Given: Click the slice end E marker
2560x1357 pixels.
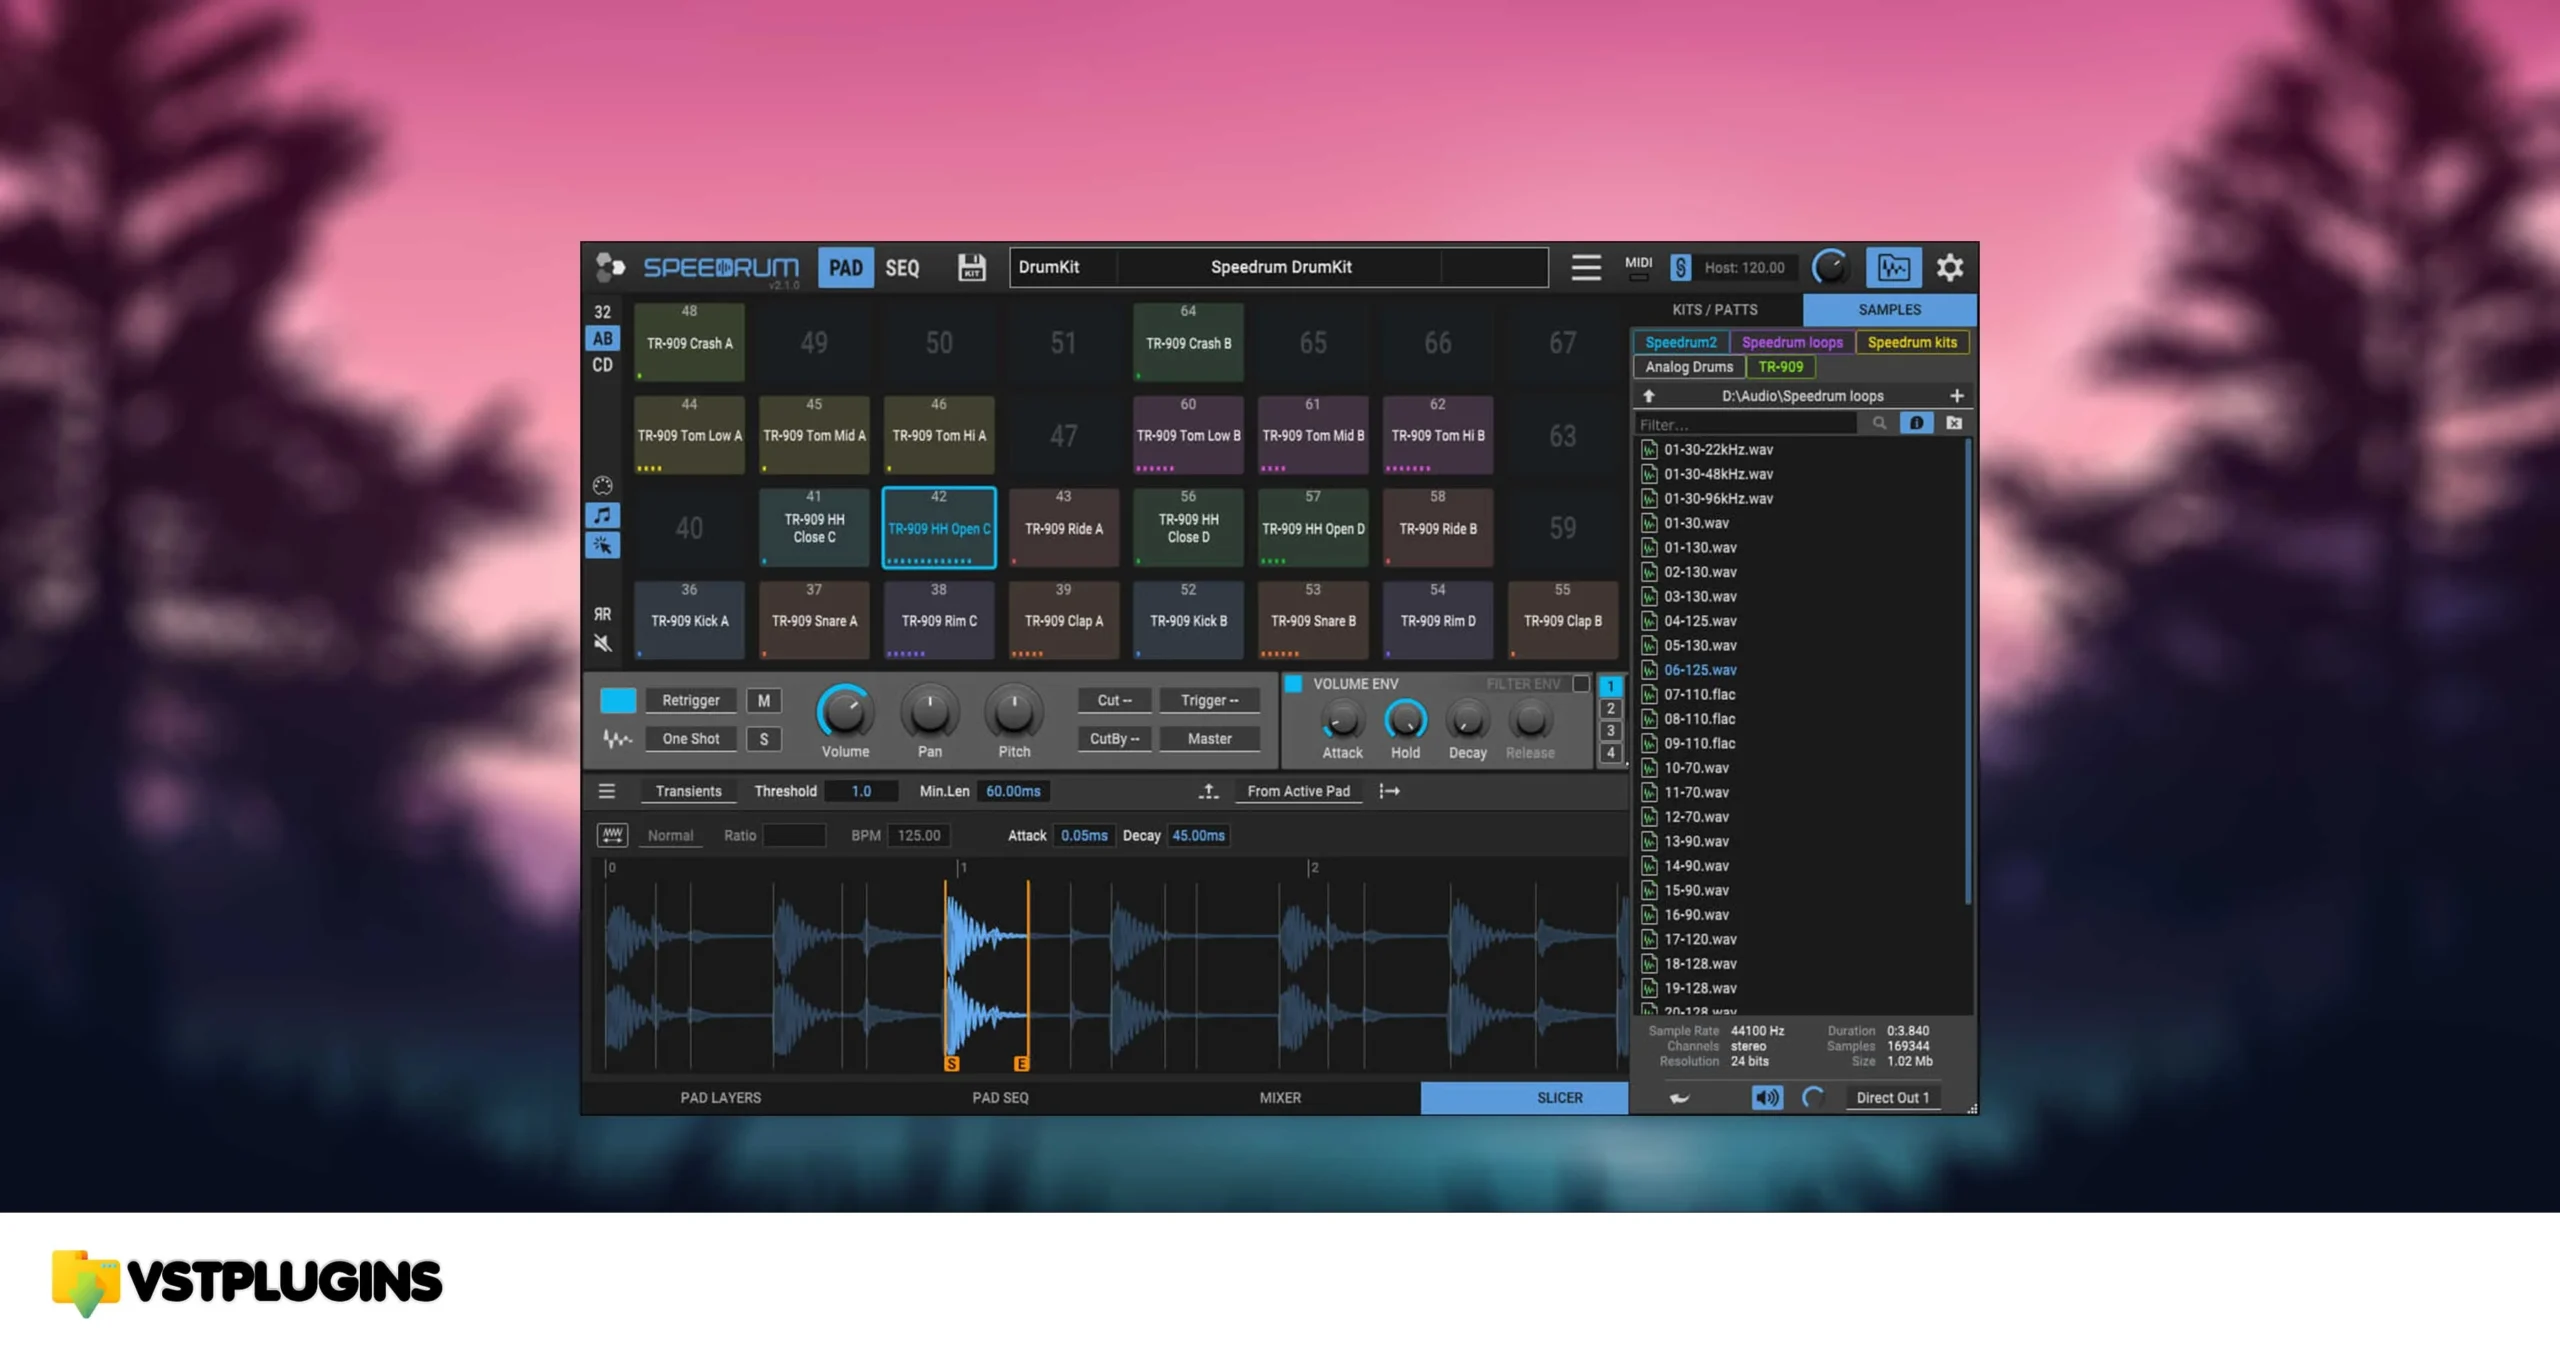Looking at the screenshot, I should pyautogui.click(x=1021, y=1064).
